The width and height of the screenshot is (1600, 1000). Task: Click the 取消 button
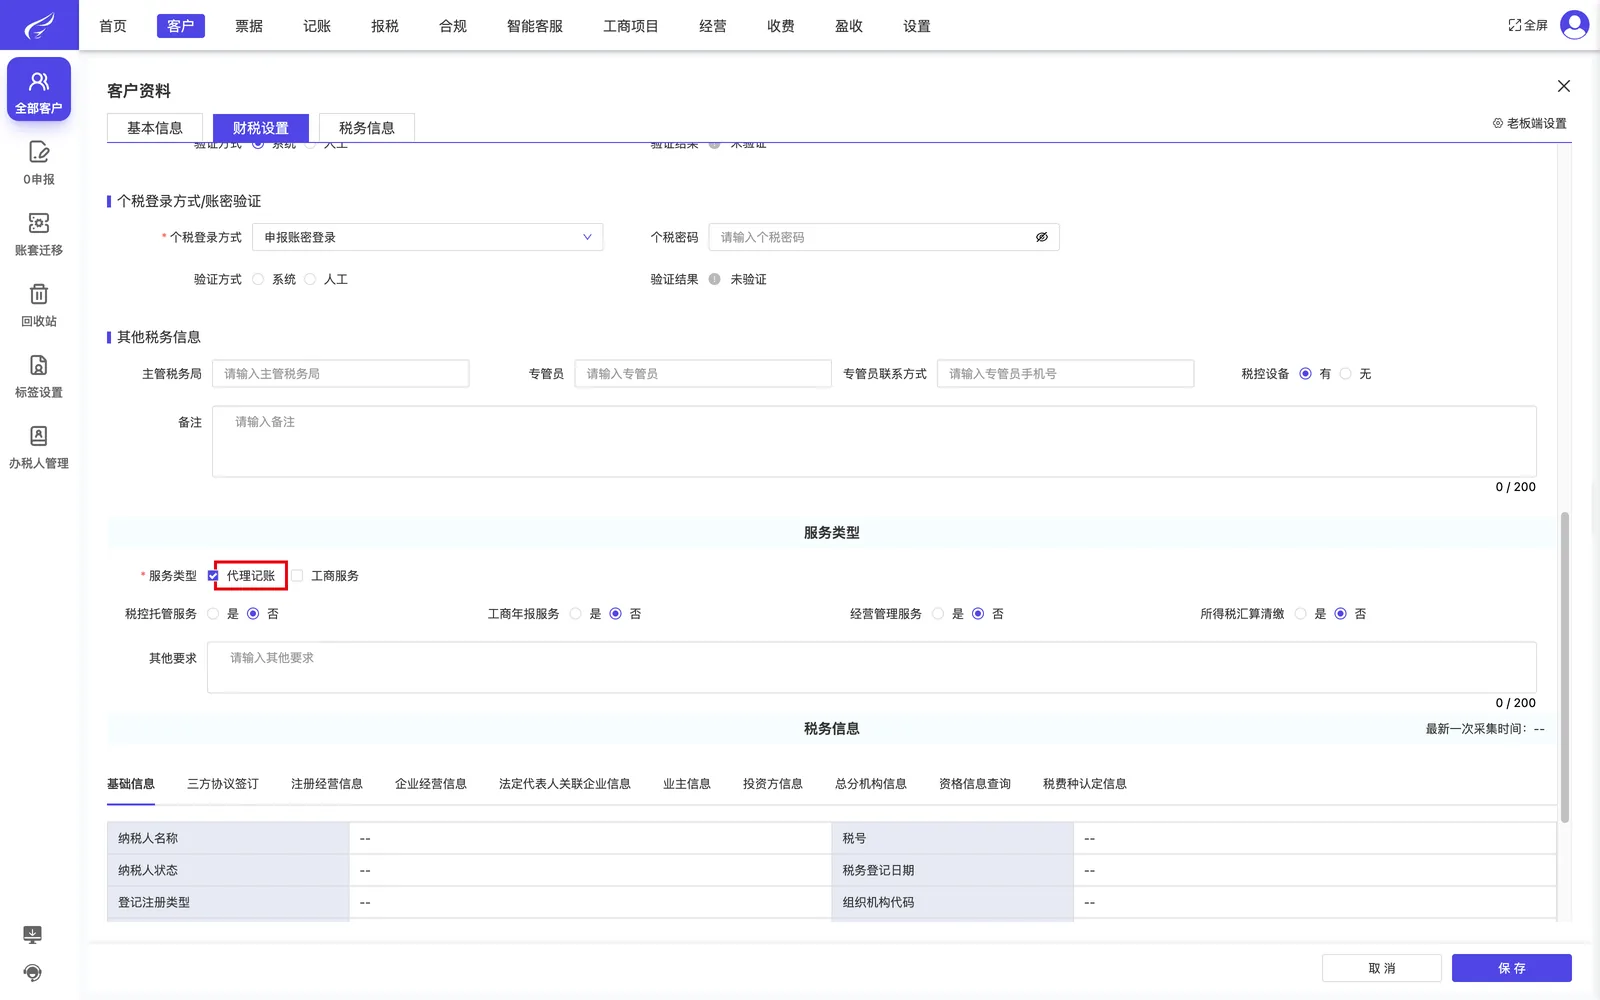pos(1382,968)
